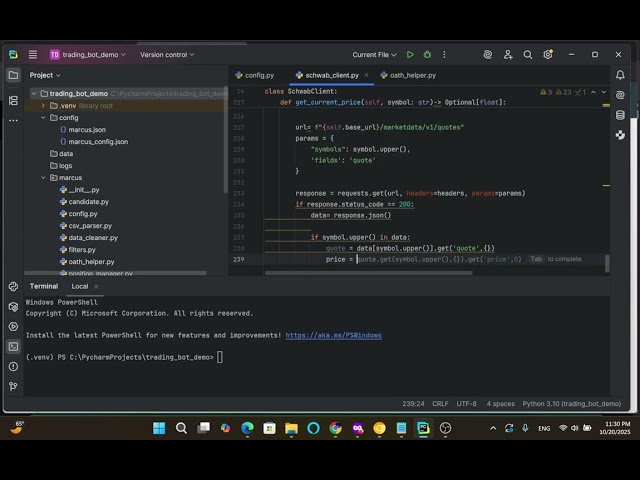The image size is (640, 480).
Task: Expand the .venv folder
Action: pos(43,106)
